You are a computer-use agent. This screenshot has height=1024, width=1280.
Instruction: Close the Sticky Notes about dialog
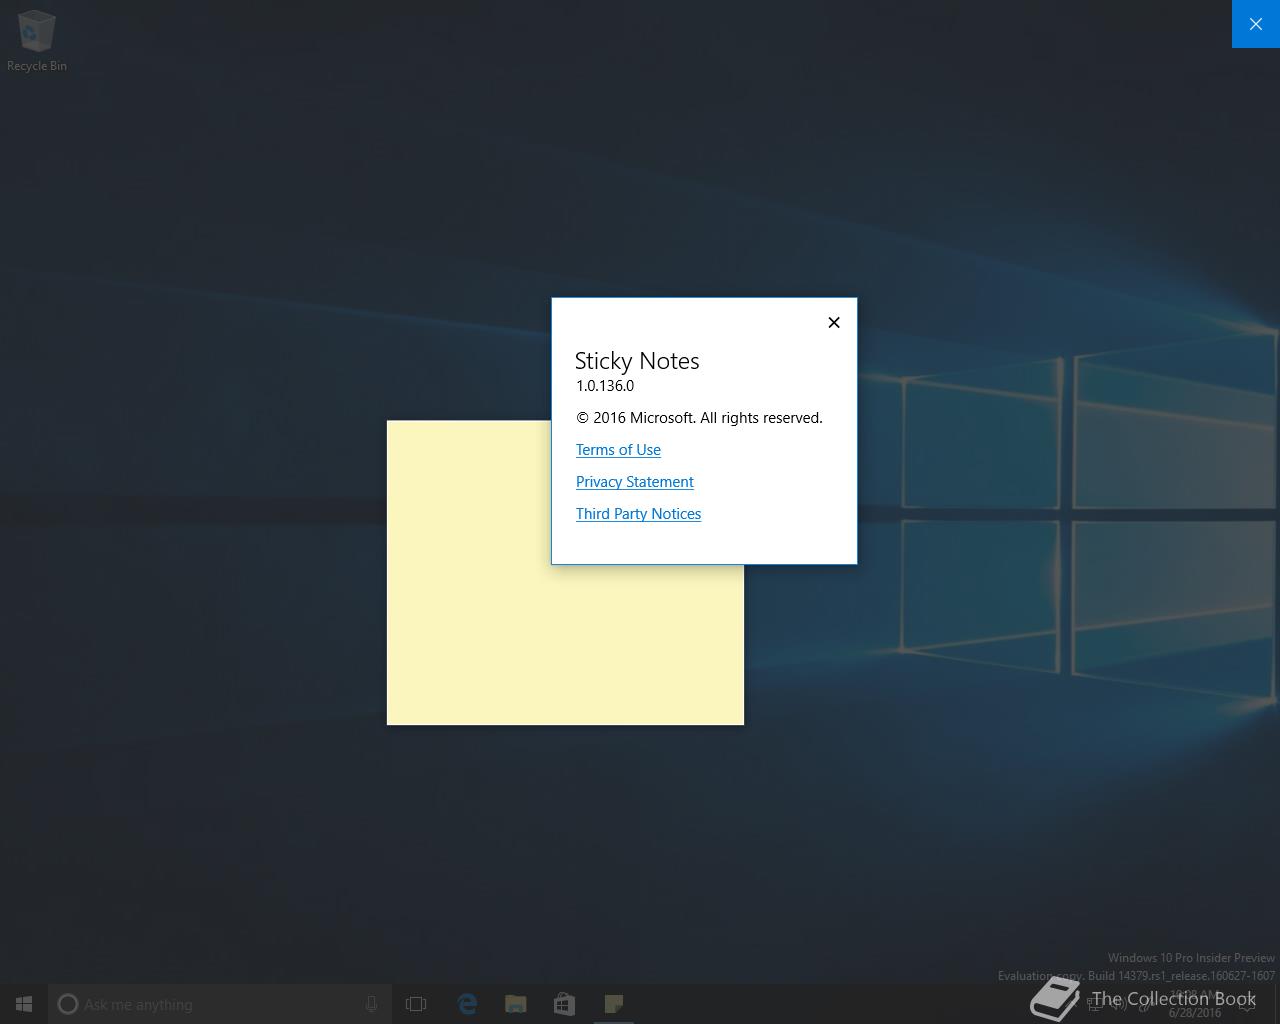point(834,322)
